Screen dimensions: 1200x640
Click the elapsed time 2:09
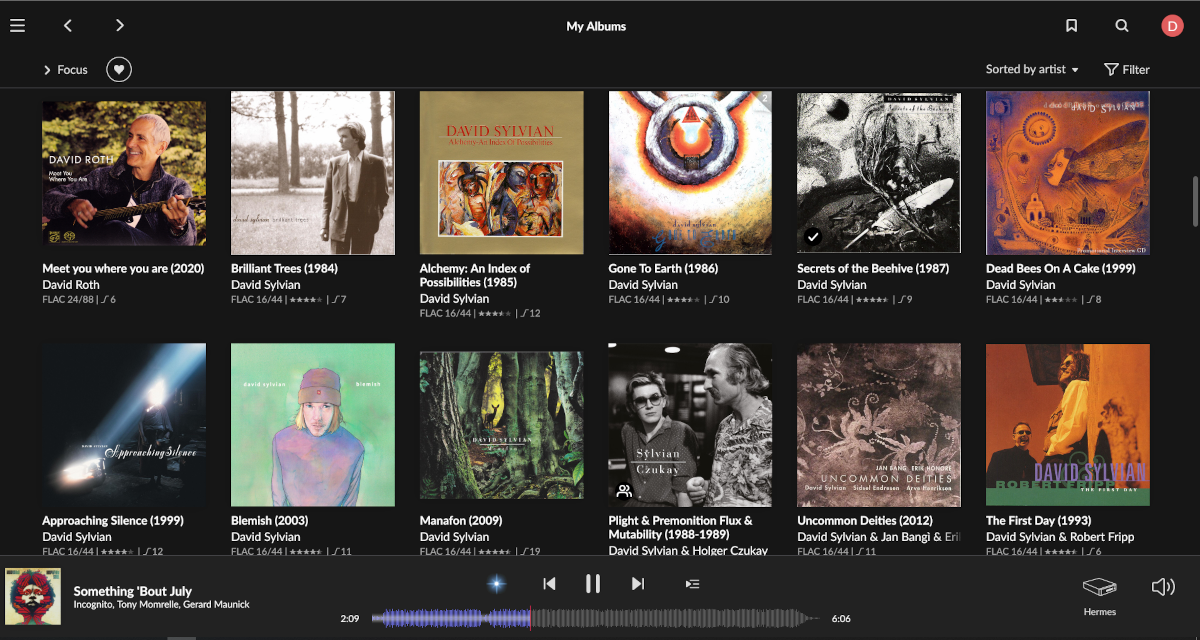349,619
